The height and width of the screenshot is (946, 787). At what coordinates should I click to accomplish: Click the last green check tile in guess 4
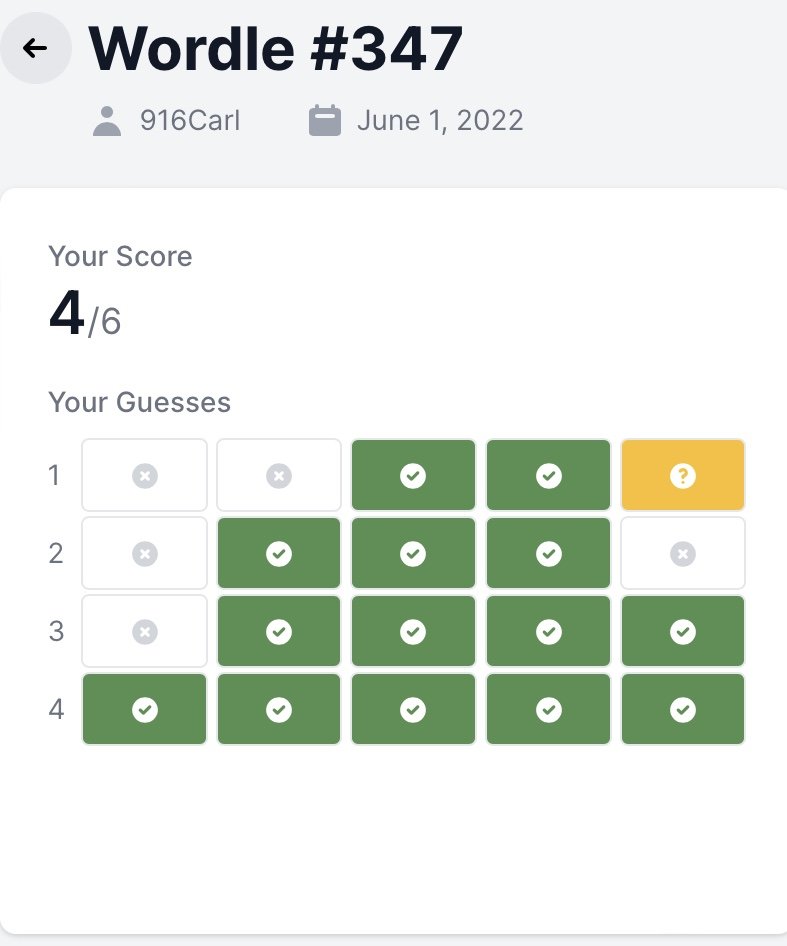point(683,710)
